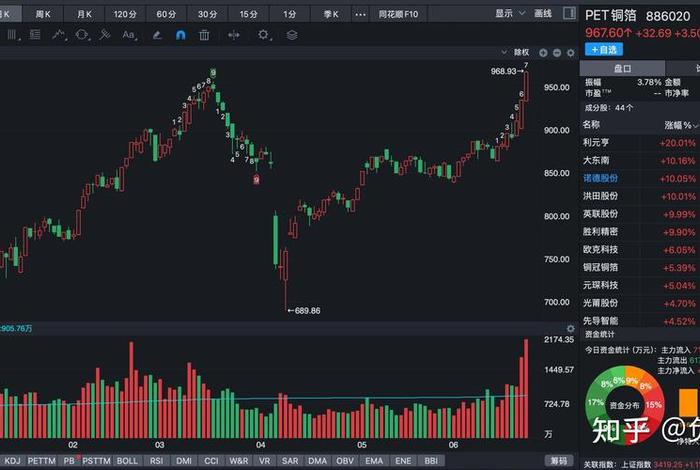This screenshot has height=470, width=700.
Task: Enable the CCI indicator
Action: pos(211,461)
